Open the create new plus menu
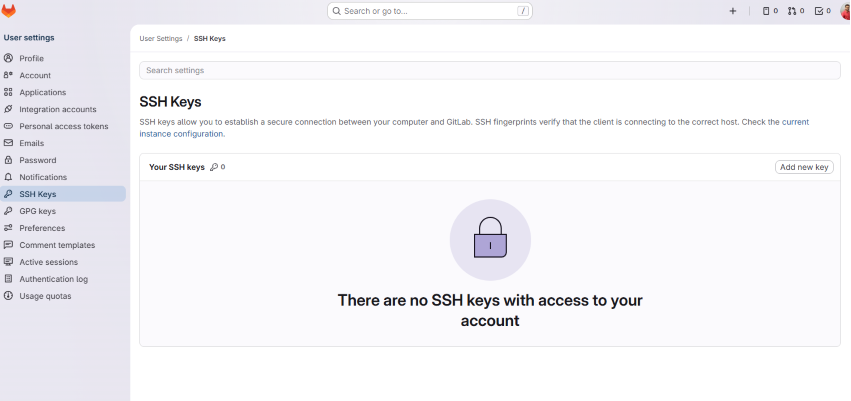851x401 pixels. pos(733,11)
